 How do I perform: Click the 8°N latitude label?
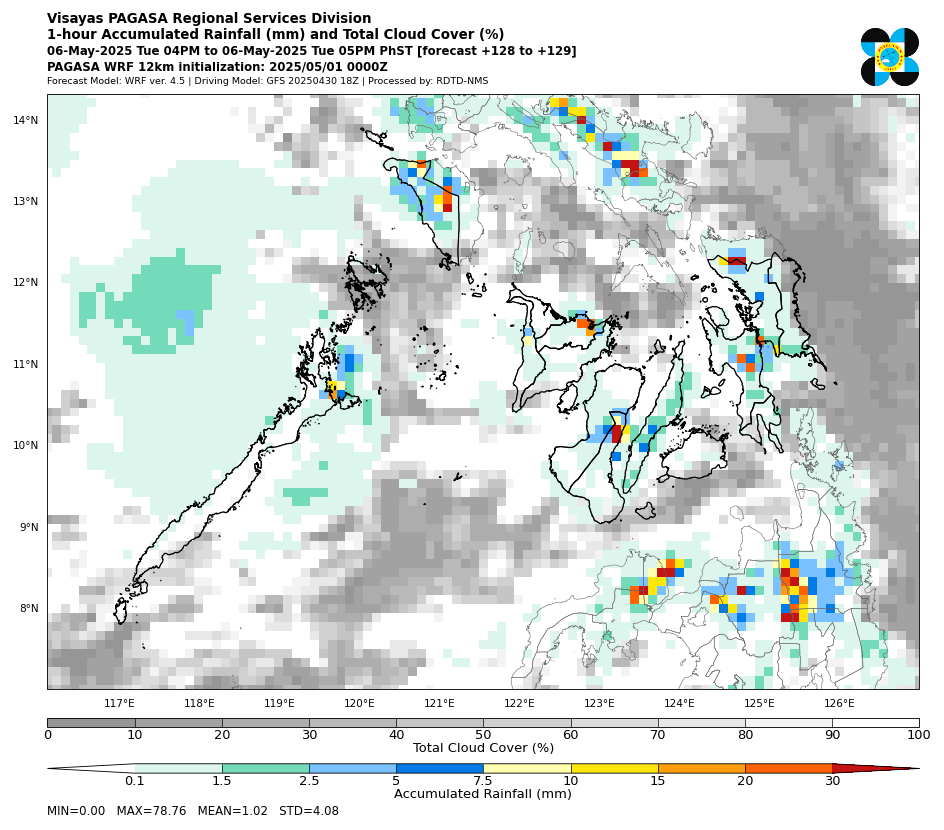click(x=28, y=609)
